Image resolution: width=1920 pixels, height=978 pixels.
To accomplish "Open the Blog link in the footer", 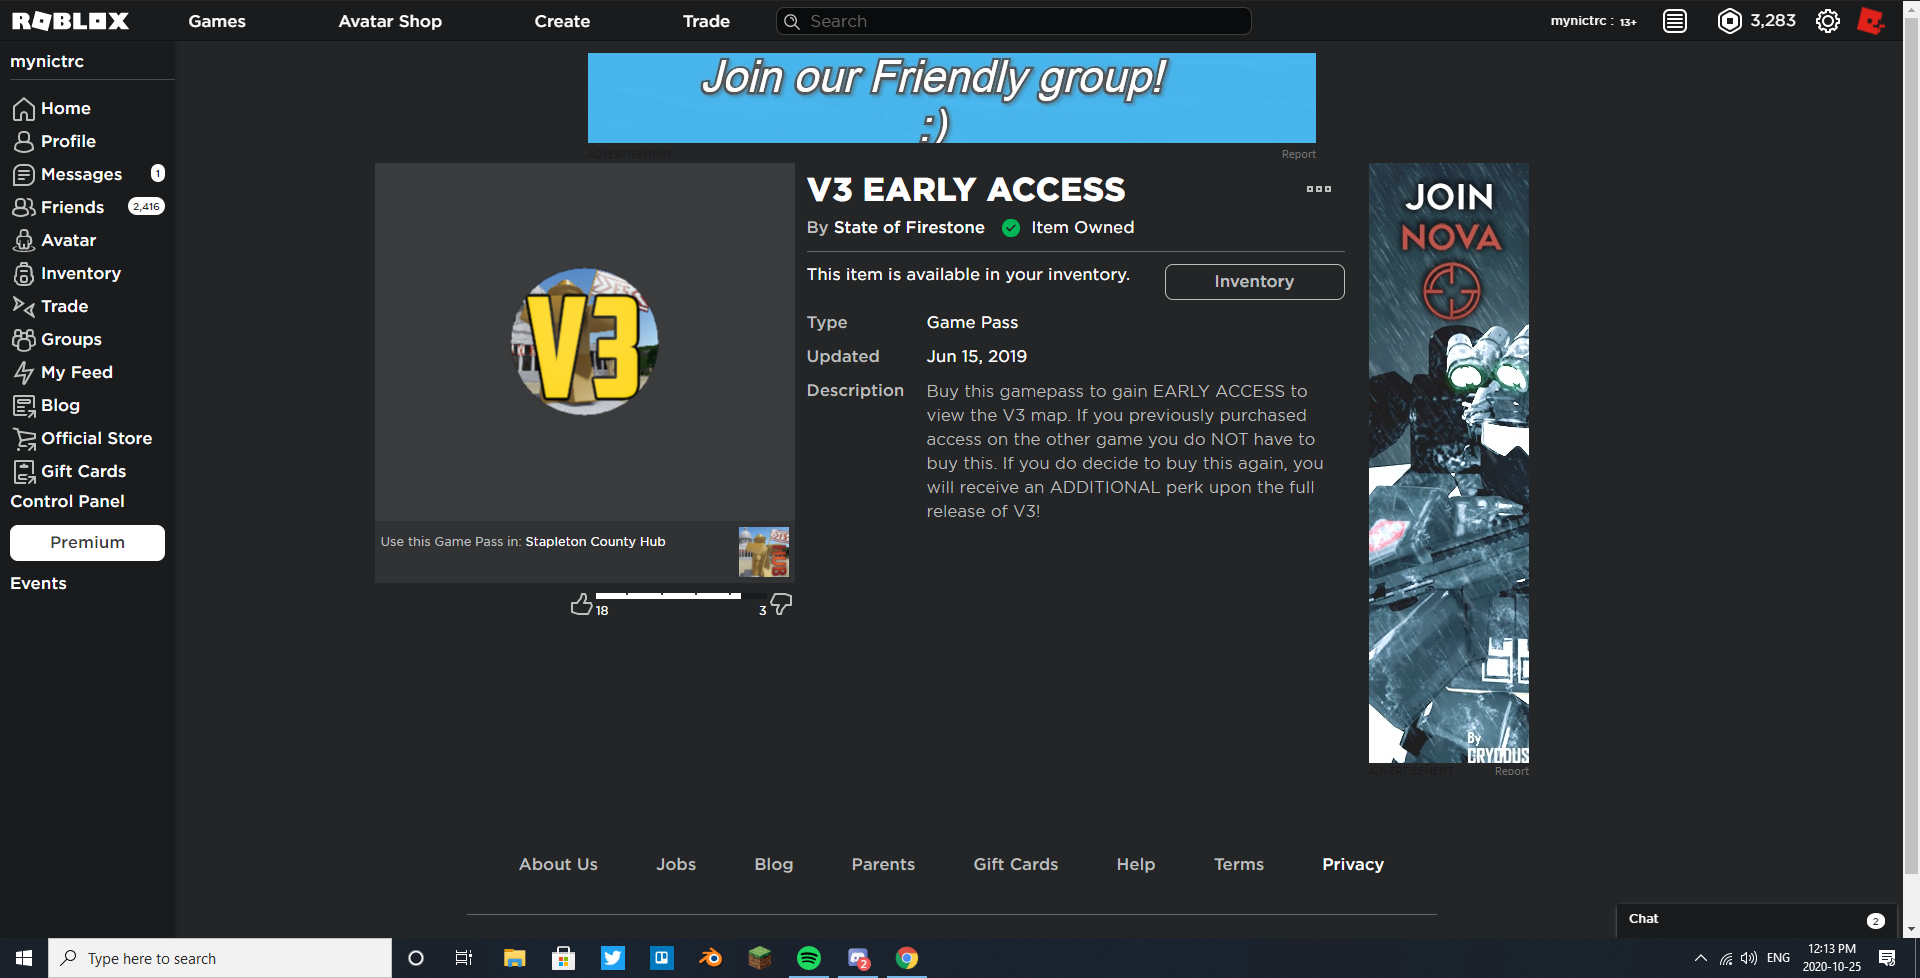I will [x=774, y=864].
